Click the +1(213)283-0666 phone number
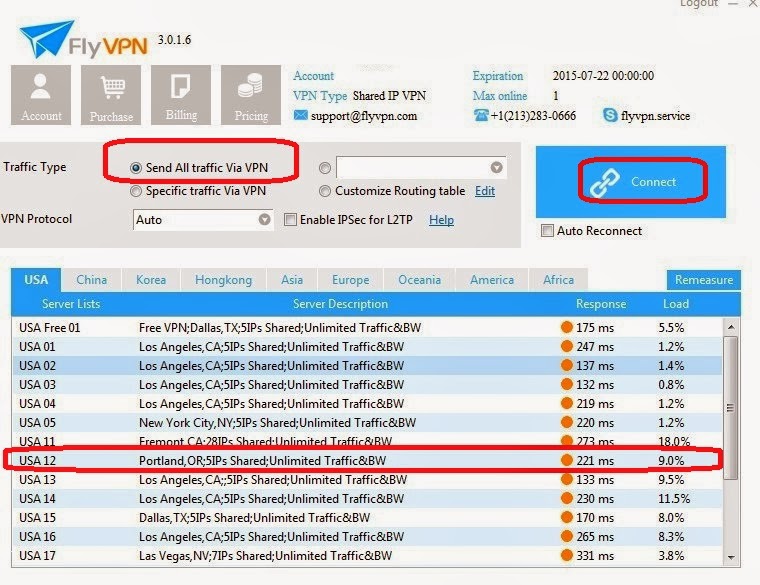This screenshot has width=760, height=585. point(533,116)
